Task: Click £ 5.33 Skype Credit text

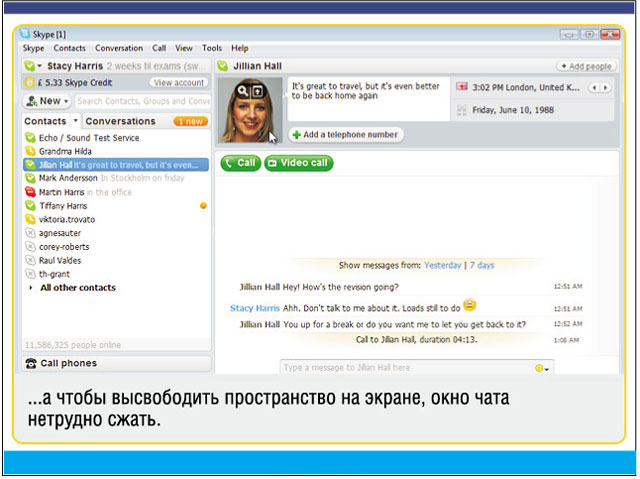Action: [x=75, y=82]
